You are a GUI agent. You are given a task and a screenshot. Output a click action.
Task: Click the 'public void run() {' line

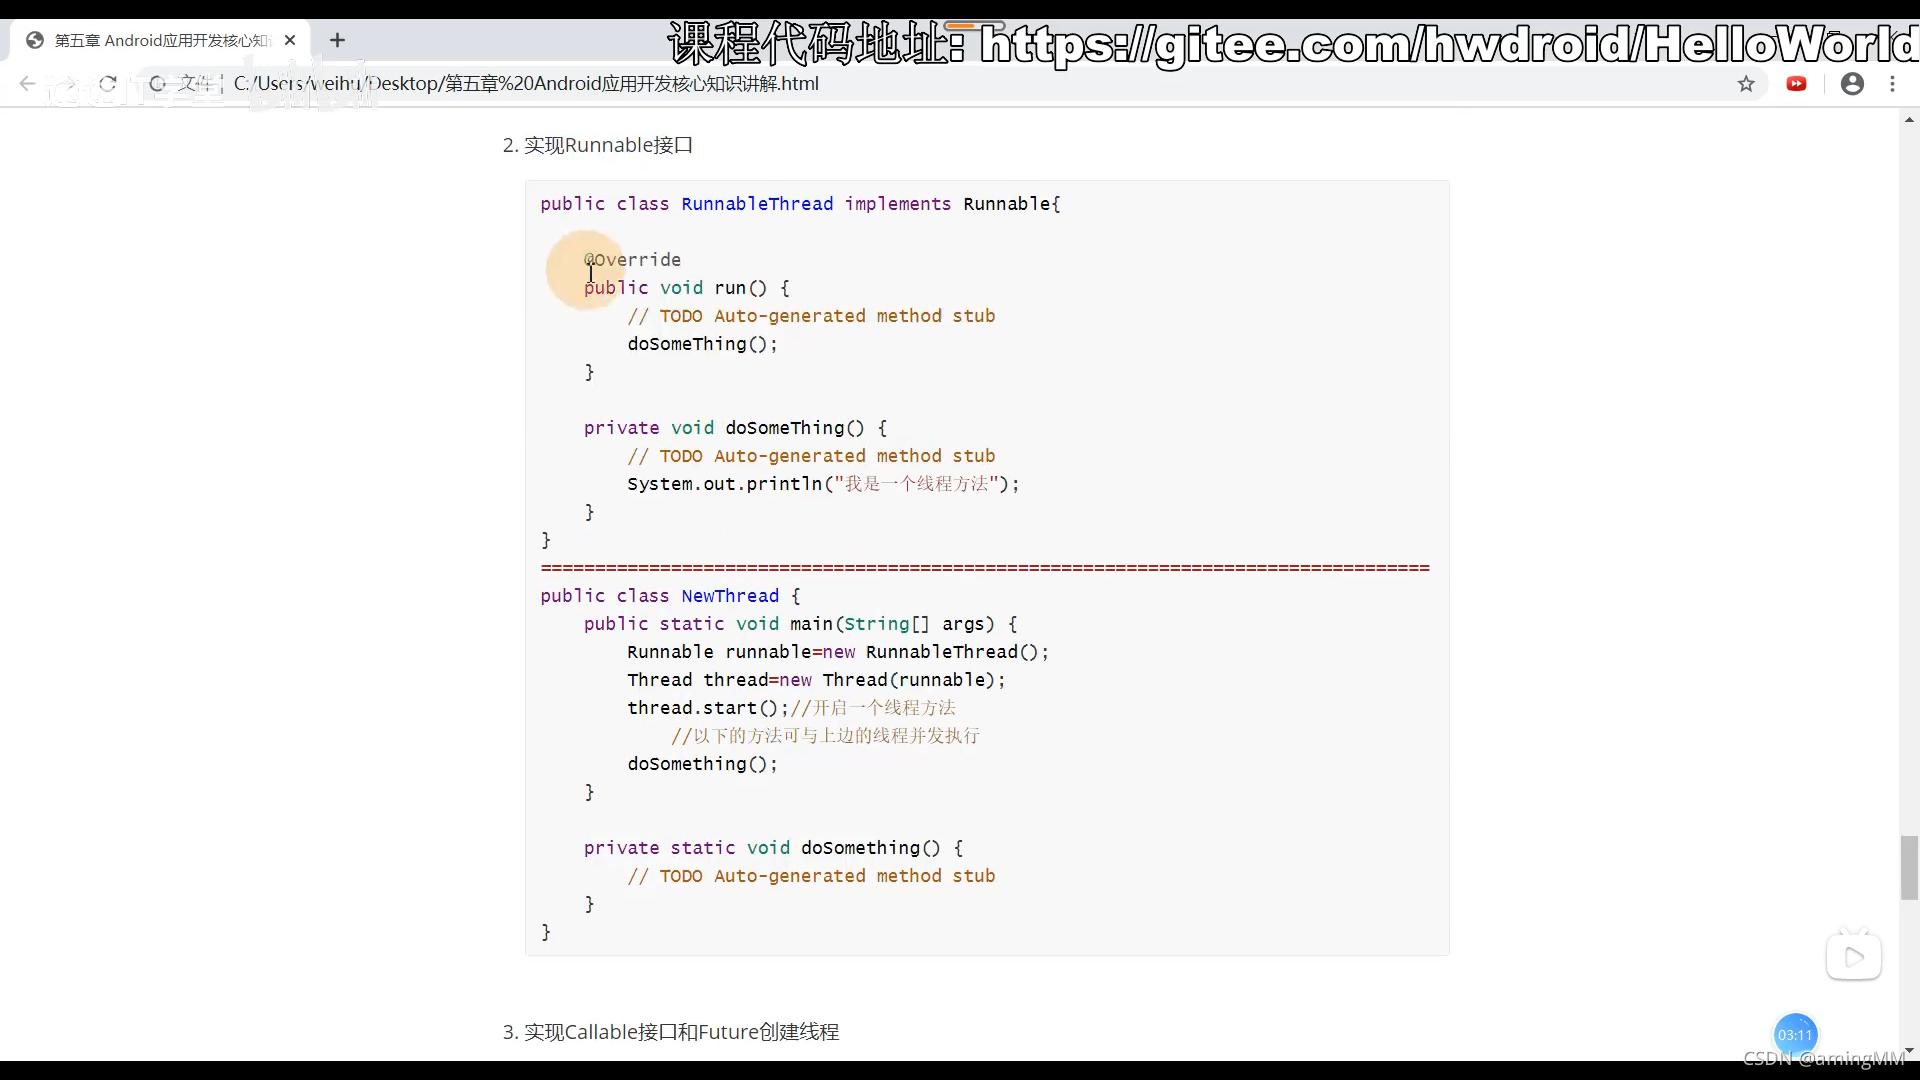[x=687, y=288]
